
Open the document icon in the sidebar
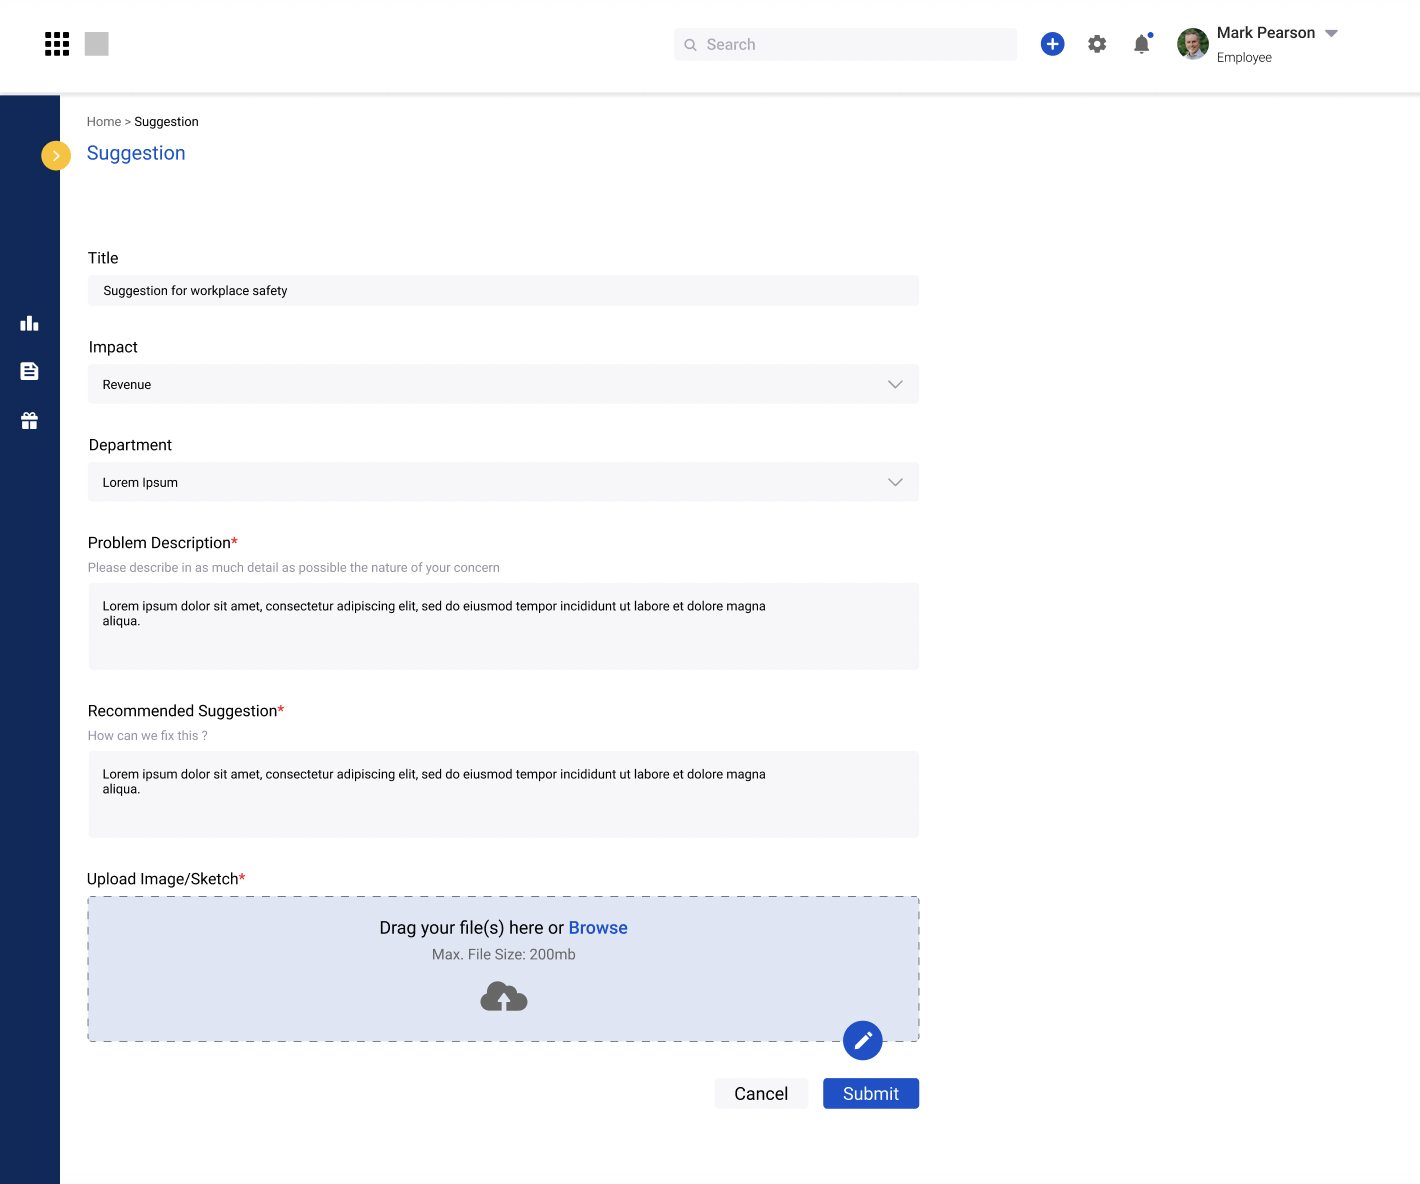(x=29, y=371)
